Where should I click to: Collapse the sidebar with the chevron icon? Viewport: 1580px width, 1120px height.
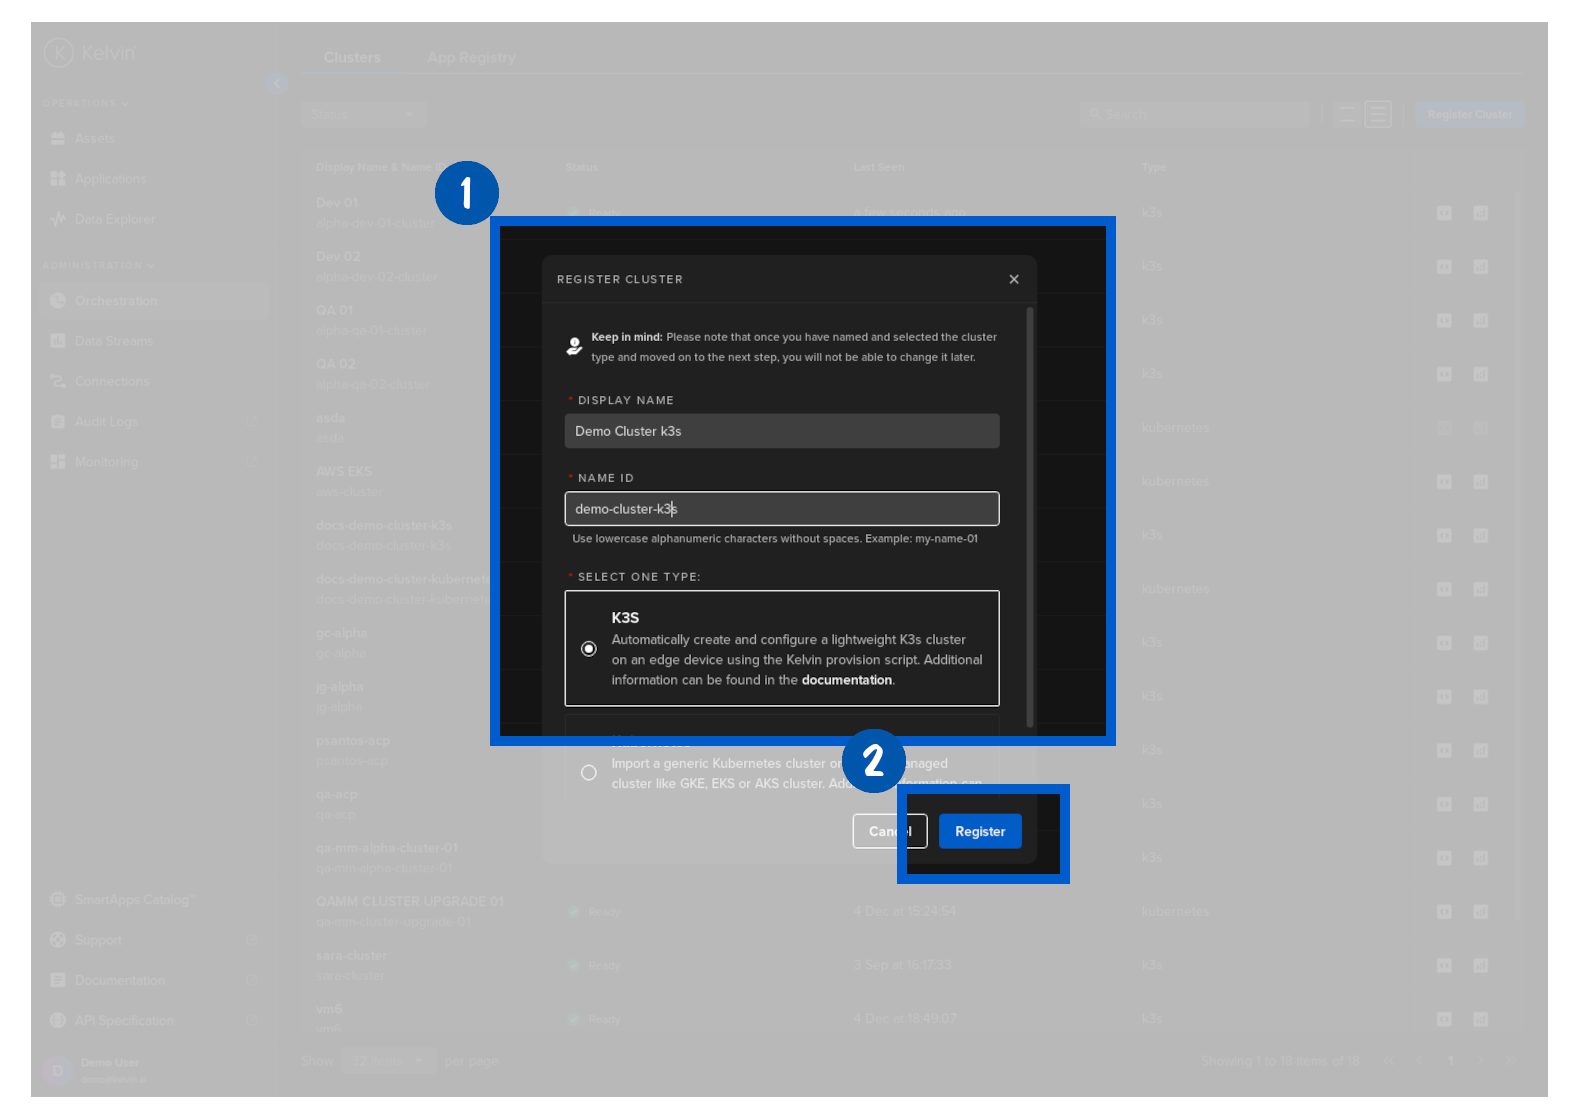[277, 83]
